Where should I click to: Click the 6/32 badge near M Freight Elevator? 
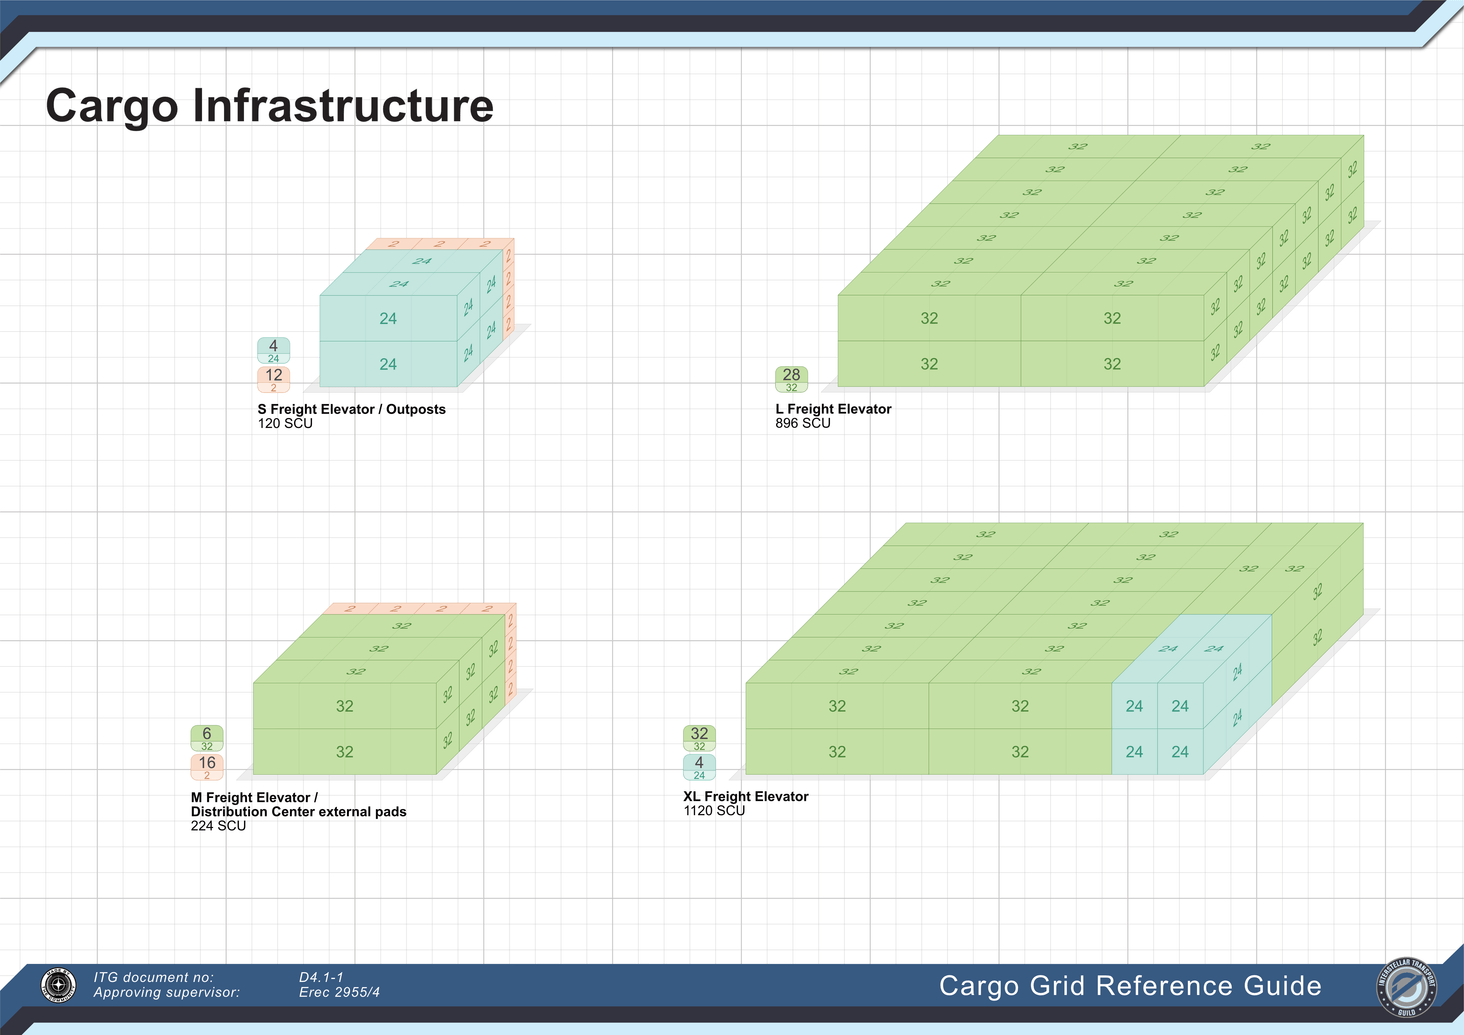[x=206, y=737]
